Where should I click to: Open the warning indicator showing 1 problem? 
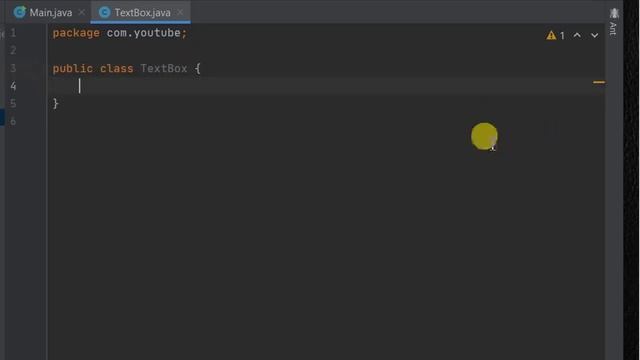[x=556, y=36]
